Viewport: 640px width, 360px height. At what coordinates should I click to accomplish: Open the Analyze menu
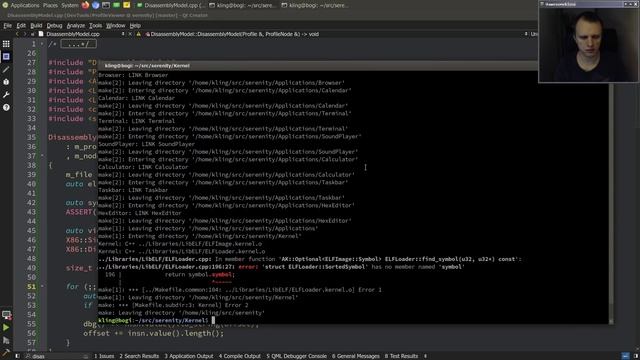76,25
